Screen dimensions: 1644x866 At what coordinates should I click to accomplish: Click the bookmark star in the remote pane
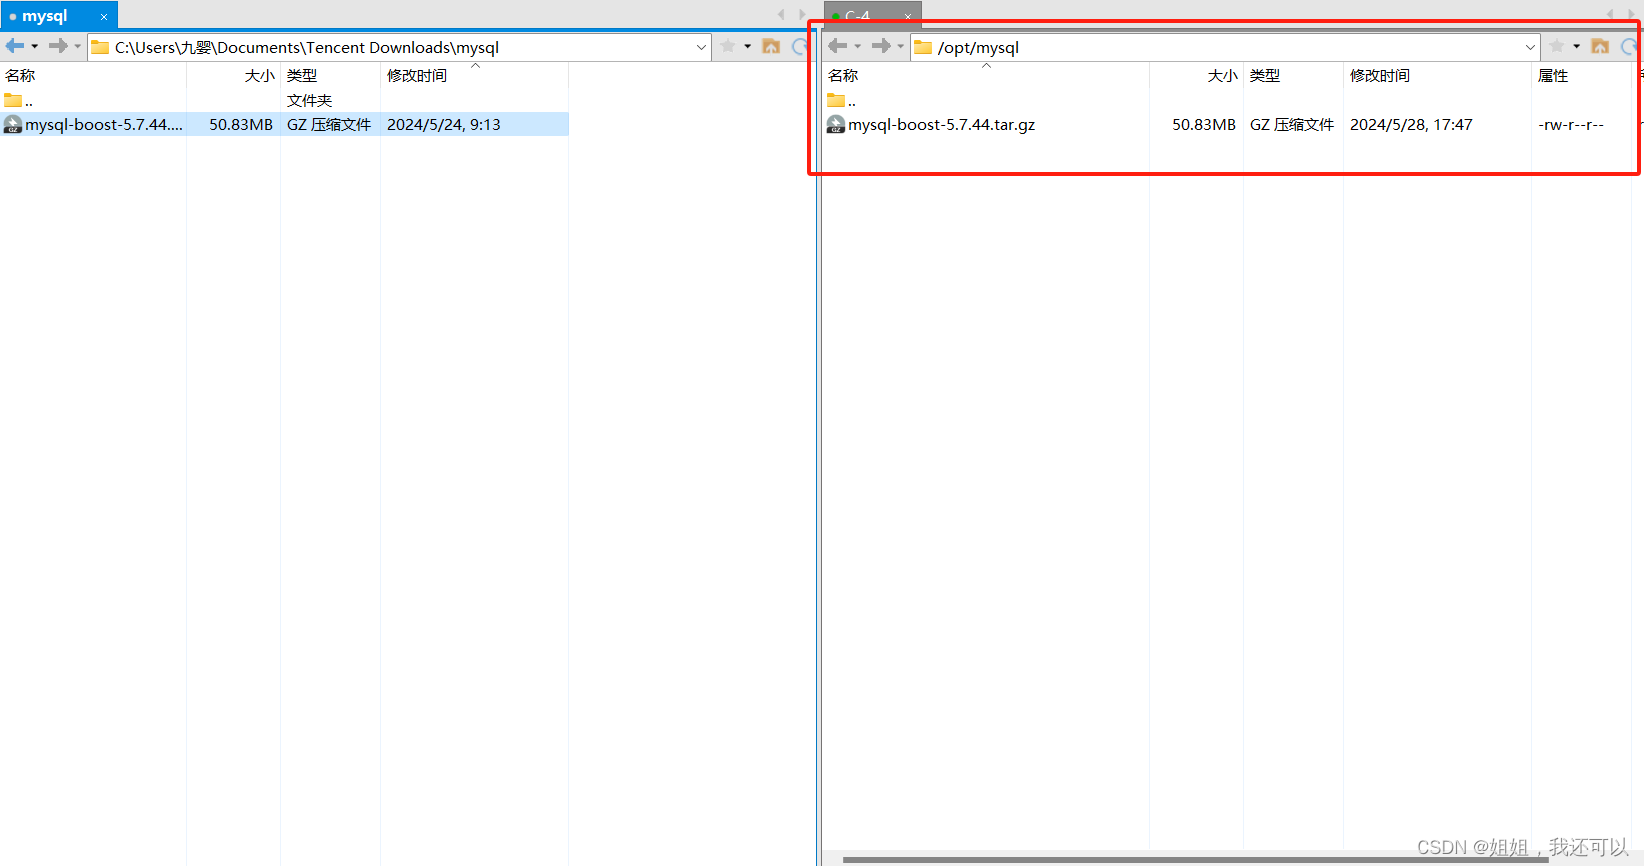click(1557, 46)
